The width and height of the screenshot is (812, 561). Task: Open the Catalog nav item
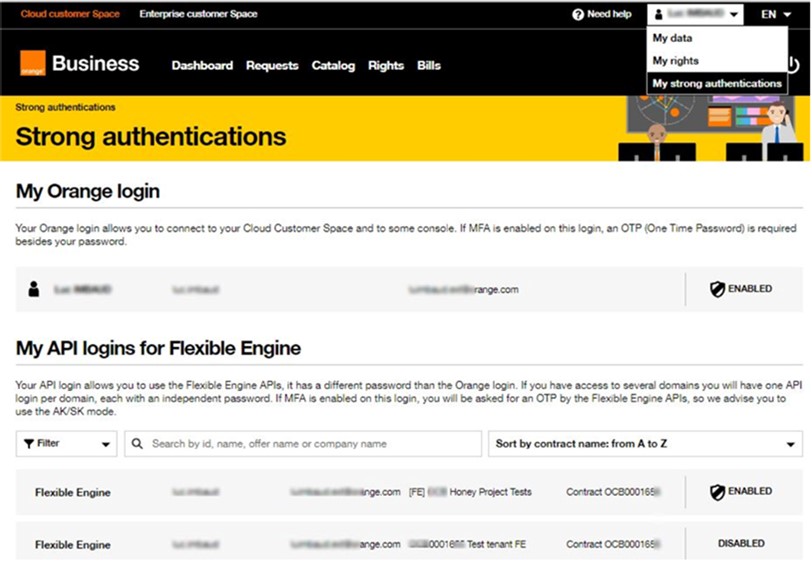(x=333, y=65)
